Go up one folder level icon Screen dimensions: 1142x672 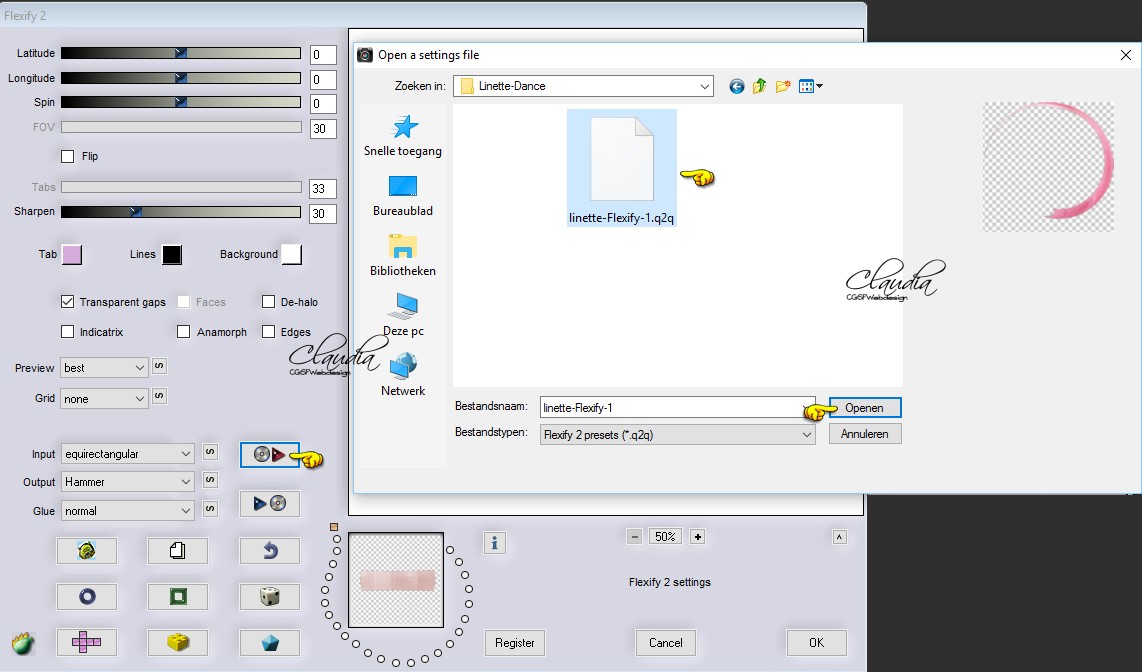(760, 86)
